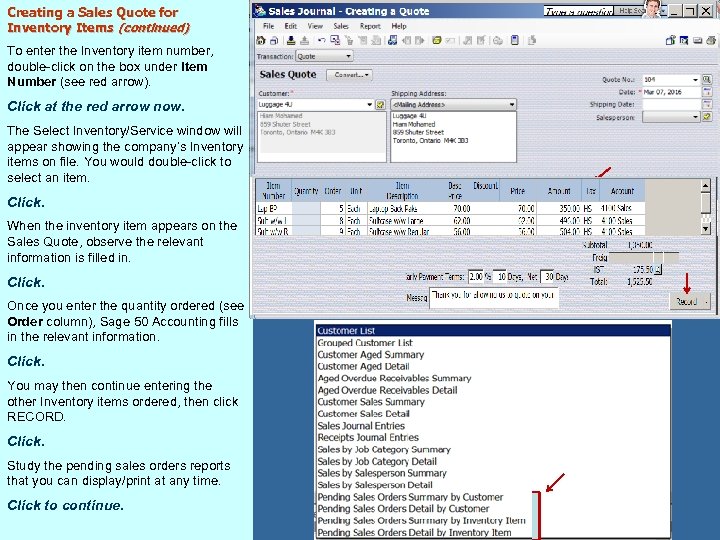Click the empty Shipping Date field

(671, 104)
